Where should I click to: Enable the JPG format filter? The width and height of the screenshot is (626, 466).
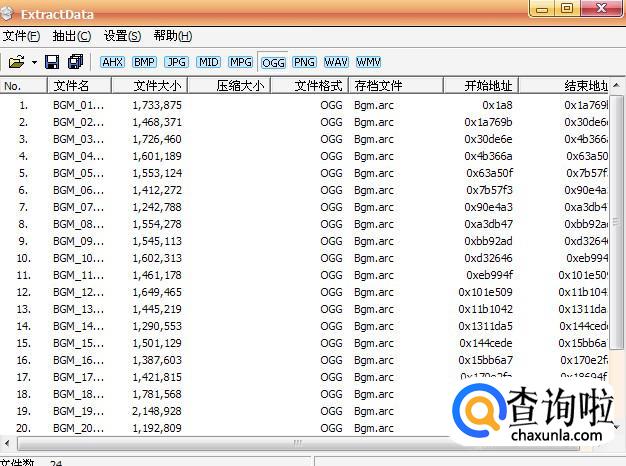click(x=176, y=62)
